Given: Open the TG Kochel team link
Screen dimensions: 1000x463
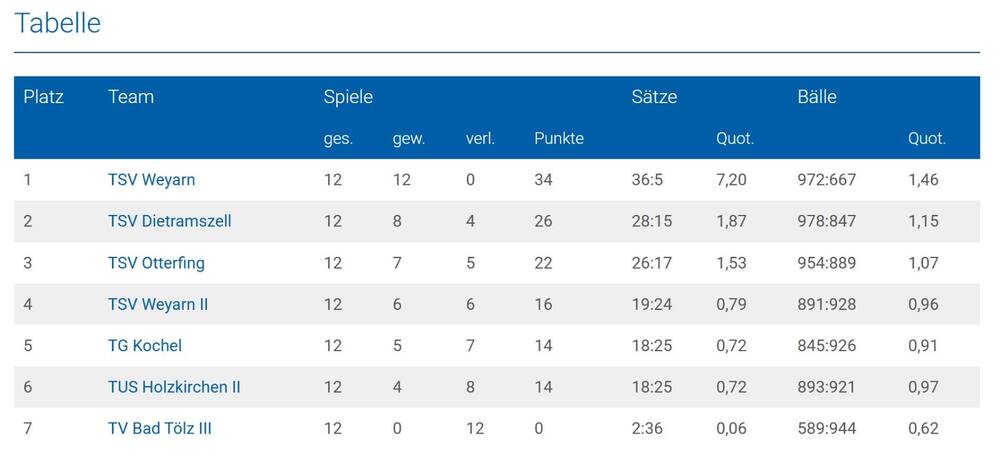Looking at the screenshot, I should [x=145, y=346].
